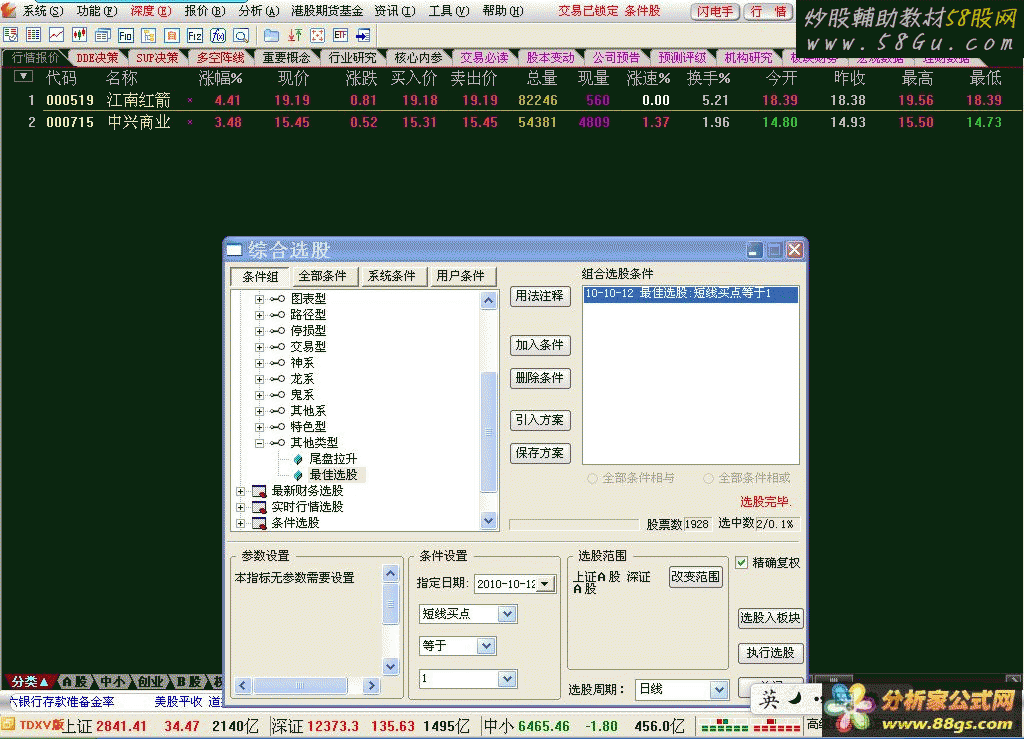The width and height of the screenshot is (1024, 739).
Task: Expand the 图表型 tree node
Action: tap(259, 299)
